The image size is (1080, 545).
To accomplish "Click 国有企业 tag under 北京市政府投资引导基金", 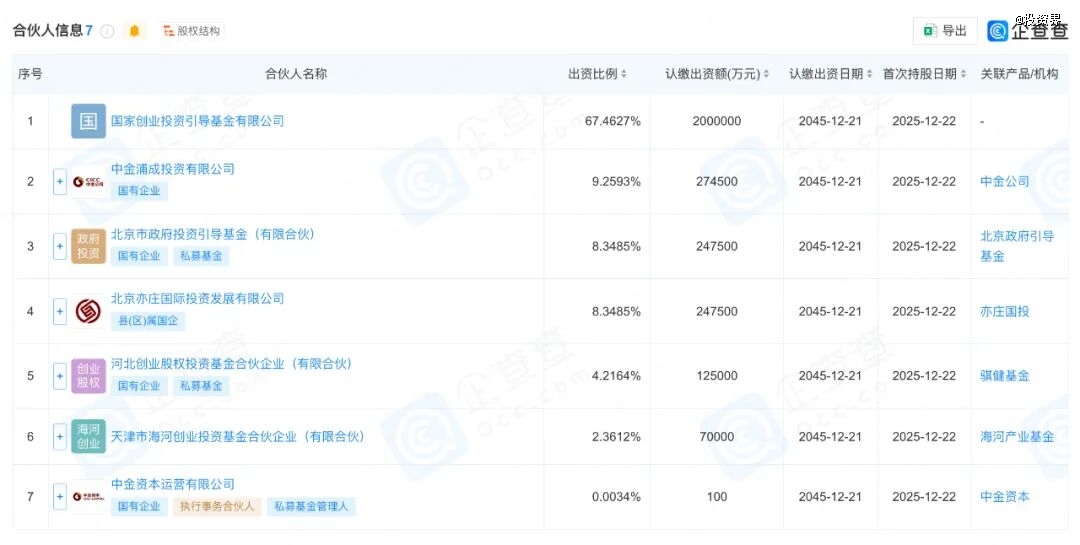I will tap(138, 256).
